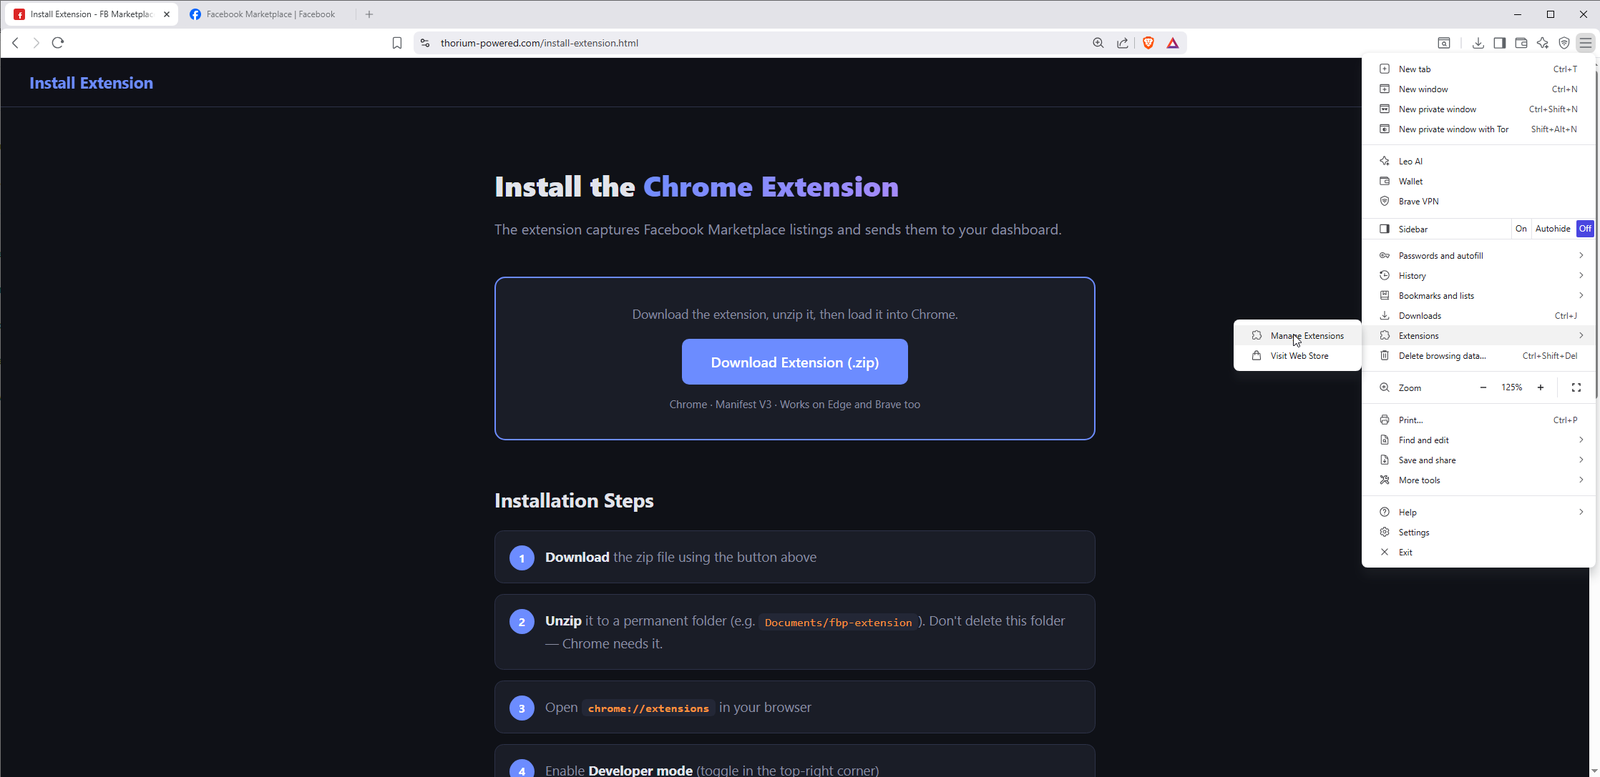Viewport: 1600px width, 777px height.
Task: Expand Find and edit submenu
Action: pyautogui.click(x=1478, y=440)
